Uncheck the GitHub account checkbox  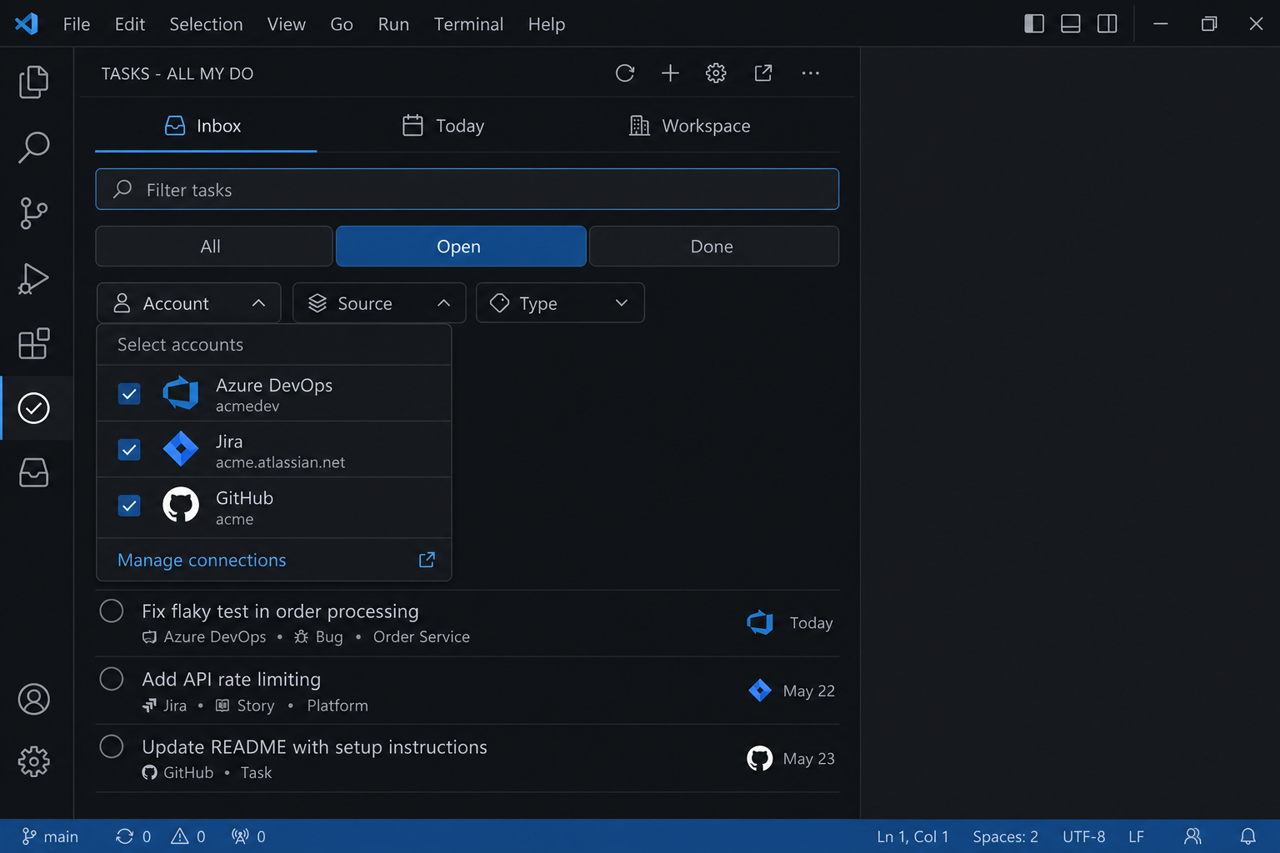[129, 506]
